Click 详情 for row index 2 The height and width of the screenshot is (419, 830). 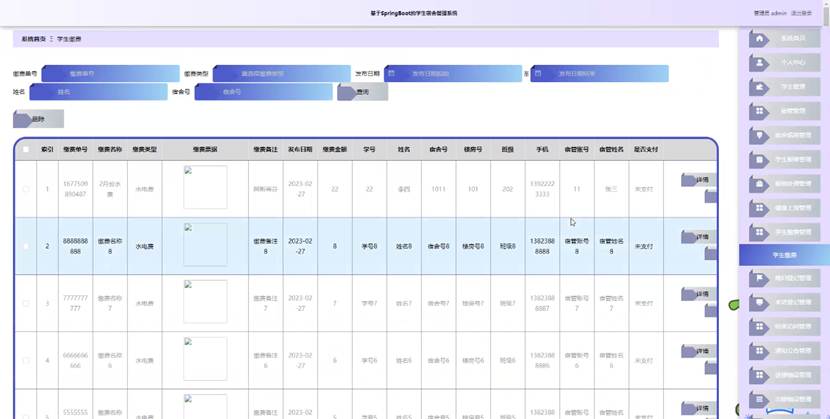[698, 237]
